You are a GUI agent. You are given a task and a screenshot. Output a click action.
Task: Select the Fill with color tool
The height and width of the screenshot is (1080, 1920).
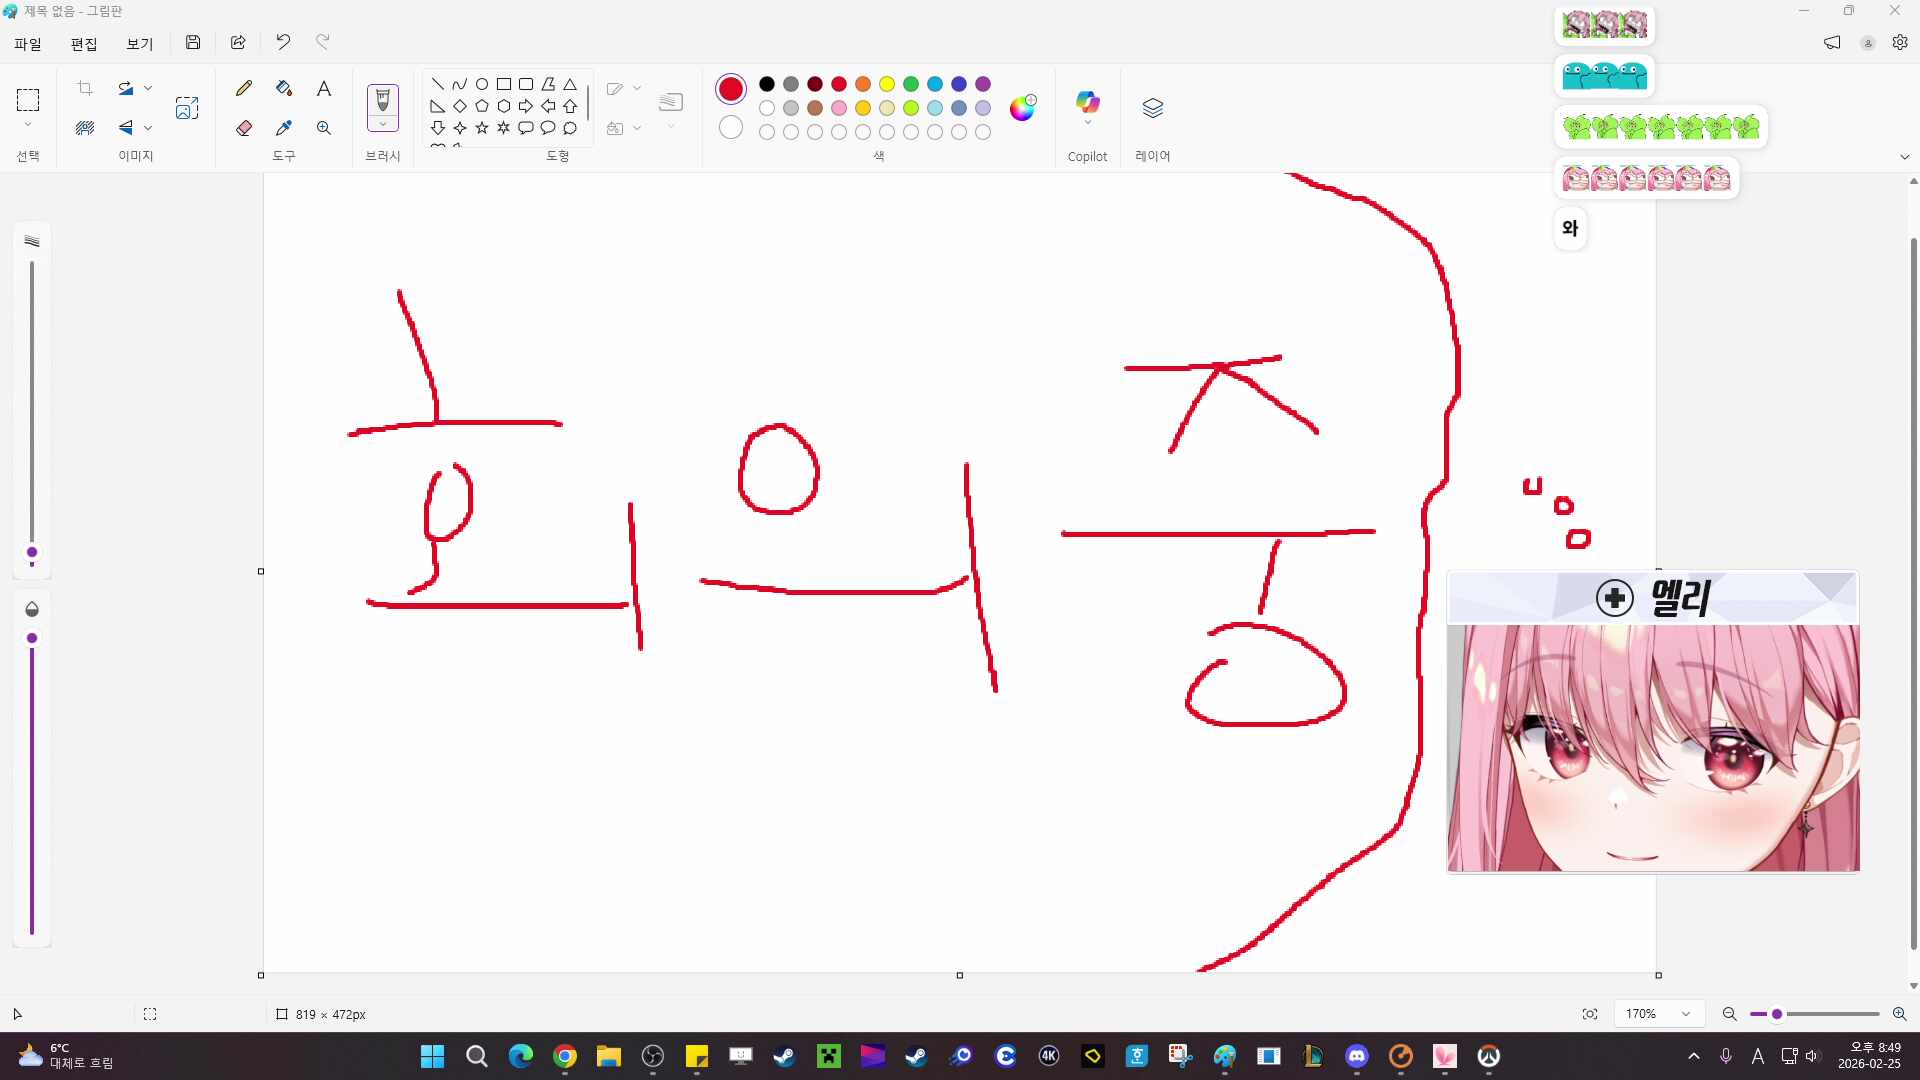point(284,88)
